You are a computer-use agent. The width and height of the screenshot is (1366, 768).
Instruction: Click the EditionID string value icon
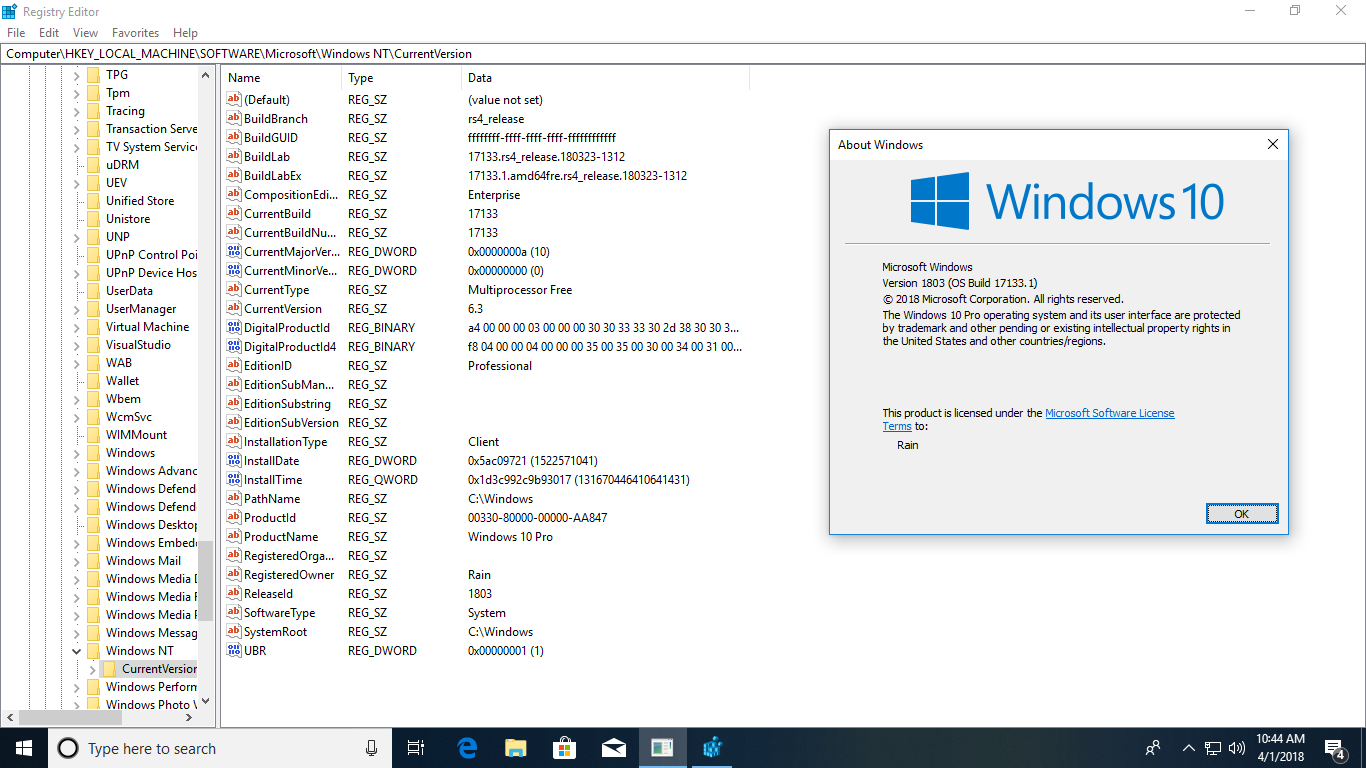[234, 366]
